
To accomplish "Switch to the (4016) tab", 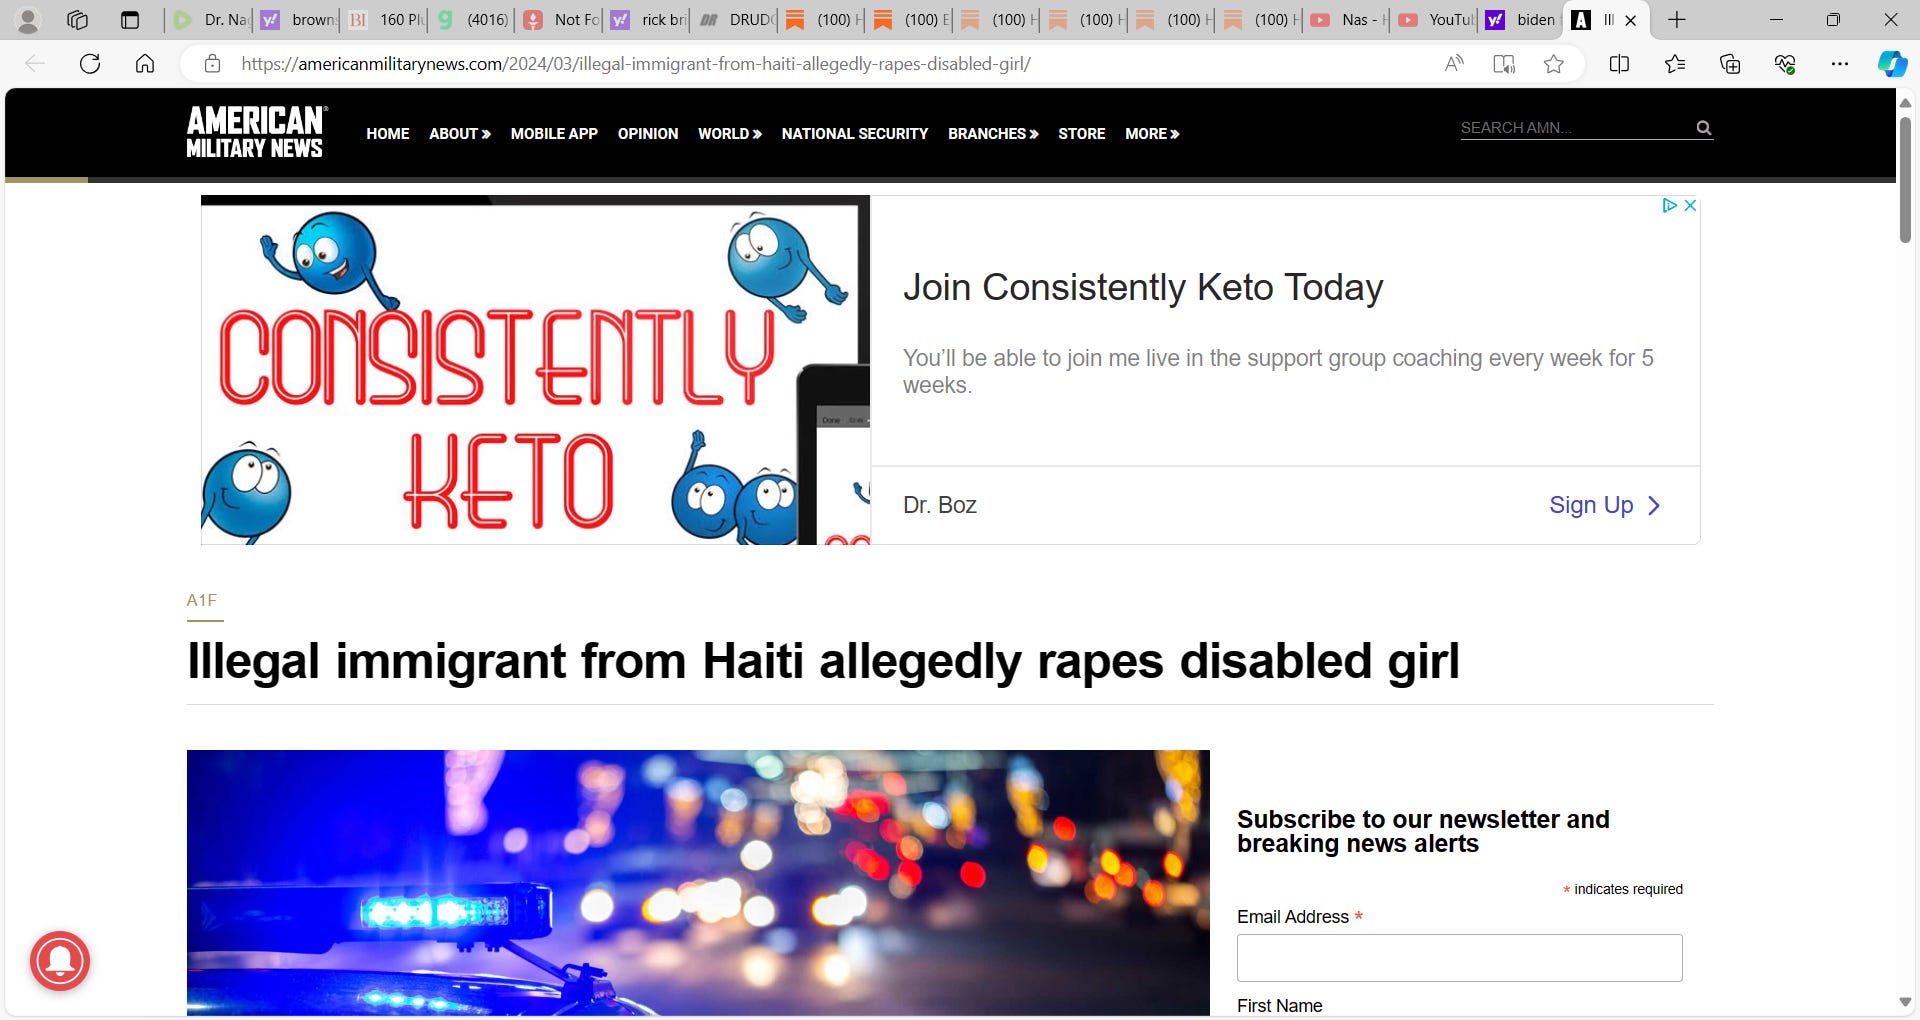I will tap(472, 20).
